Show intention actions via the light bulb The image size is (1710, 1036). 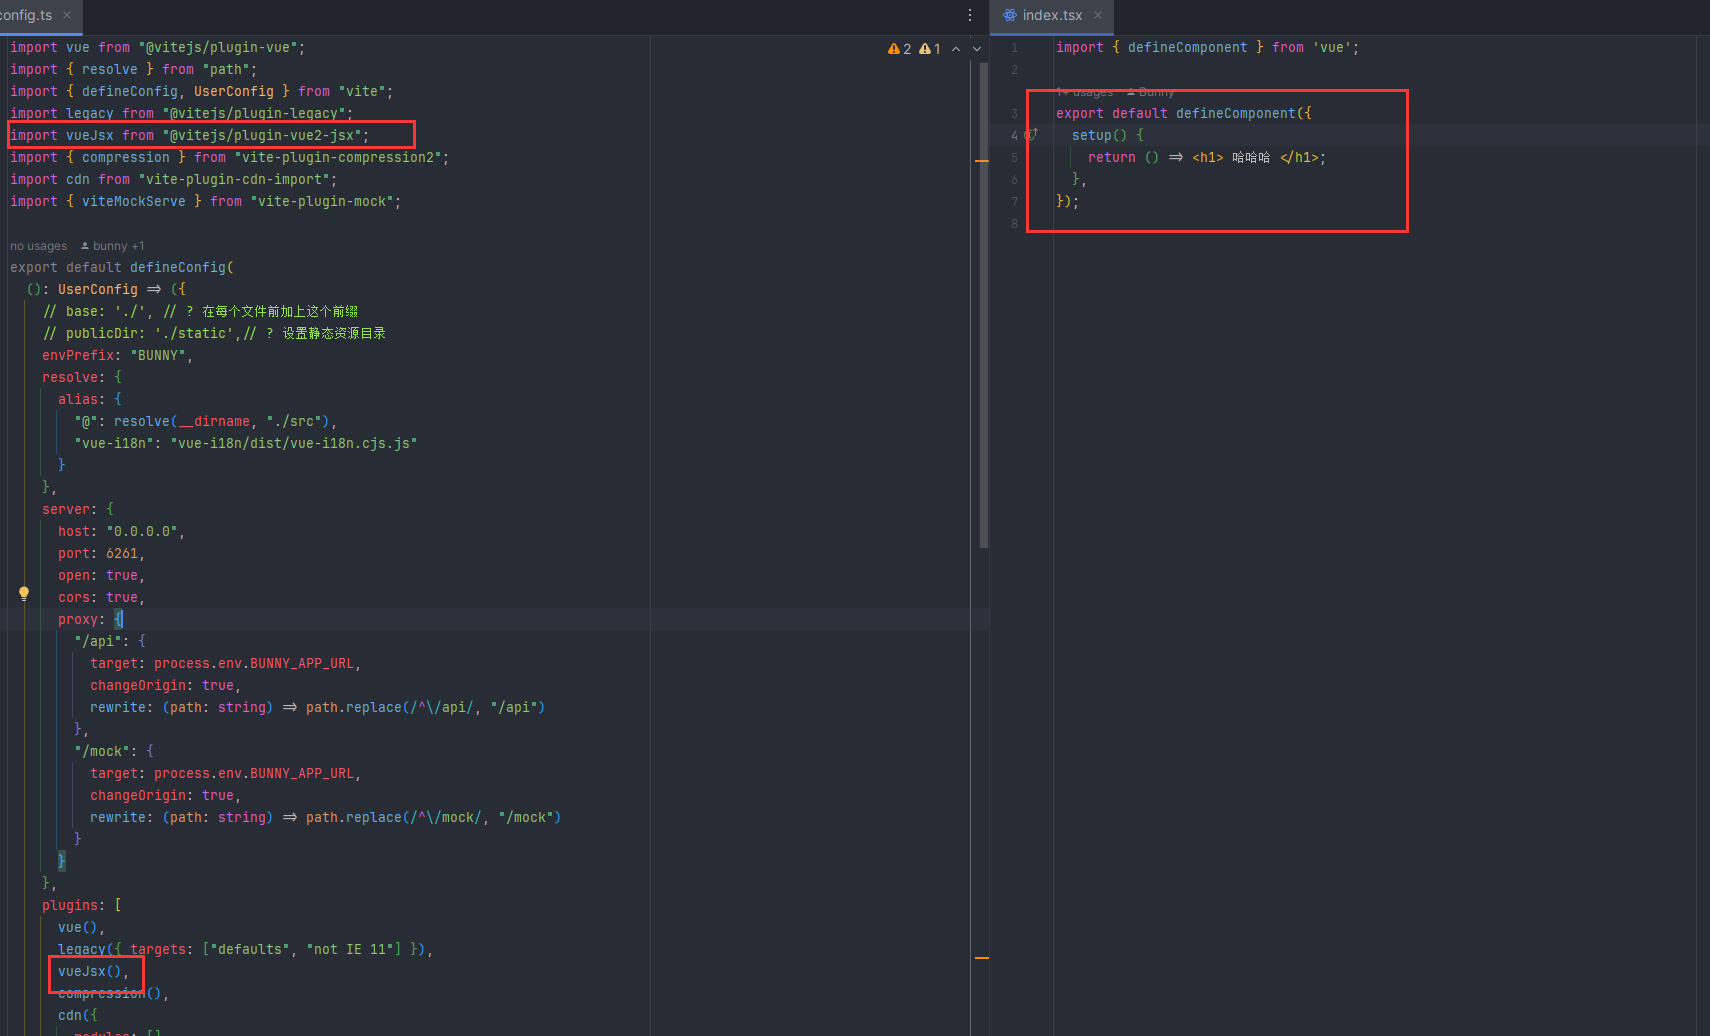click(x=24, y=593)
